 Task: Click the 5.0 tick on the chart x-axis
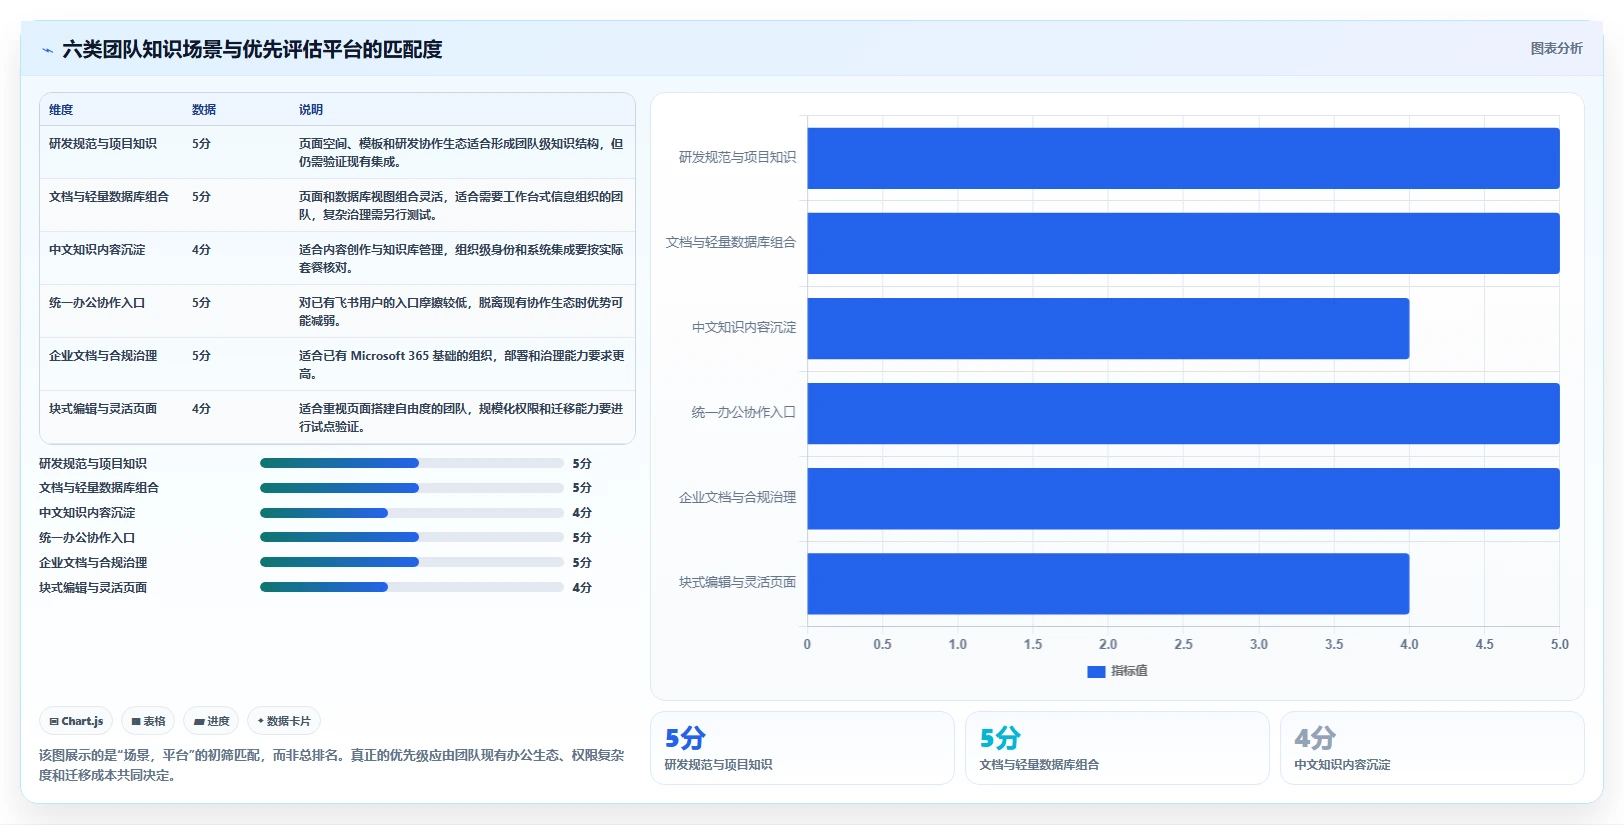point(1560,644)
